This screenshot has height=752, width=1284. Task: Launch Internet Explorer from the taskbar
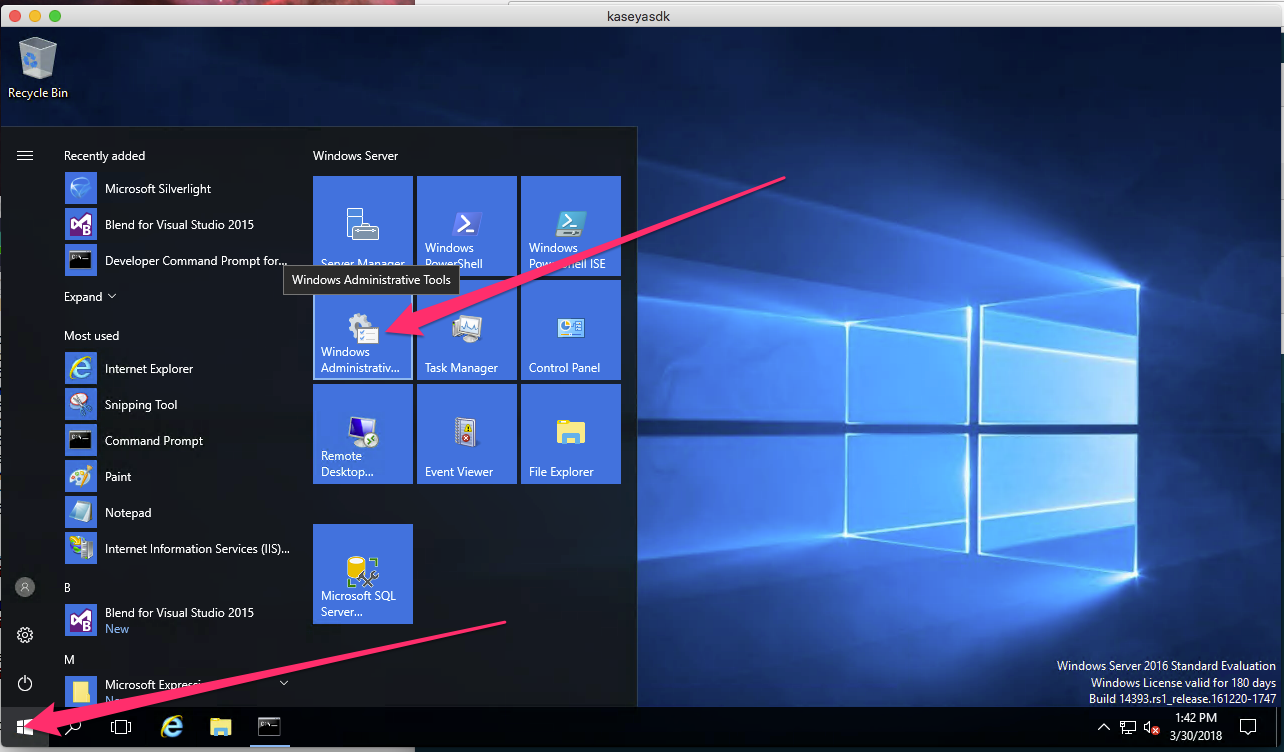[x=172, y=727]
